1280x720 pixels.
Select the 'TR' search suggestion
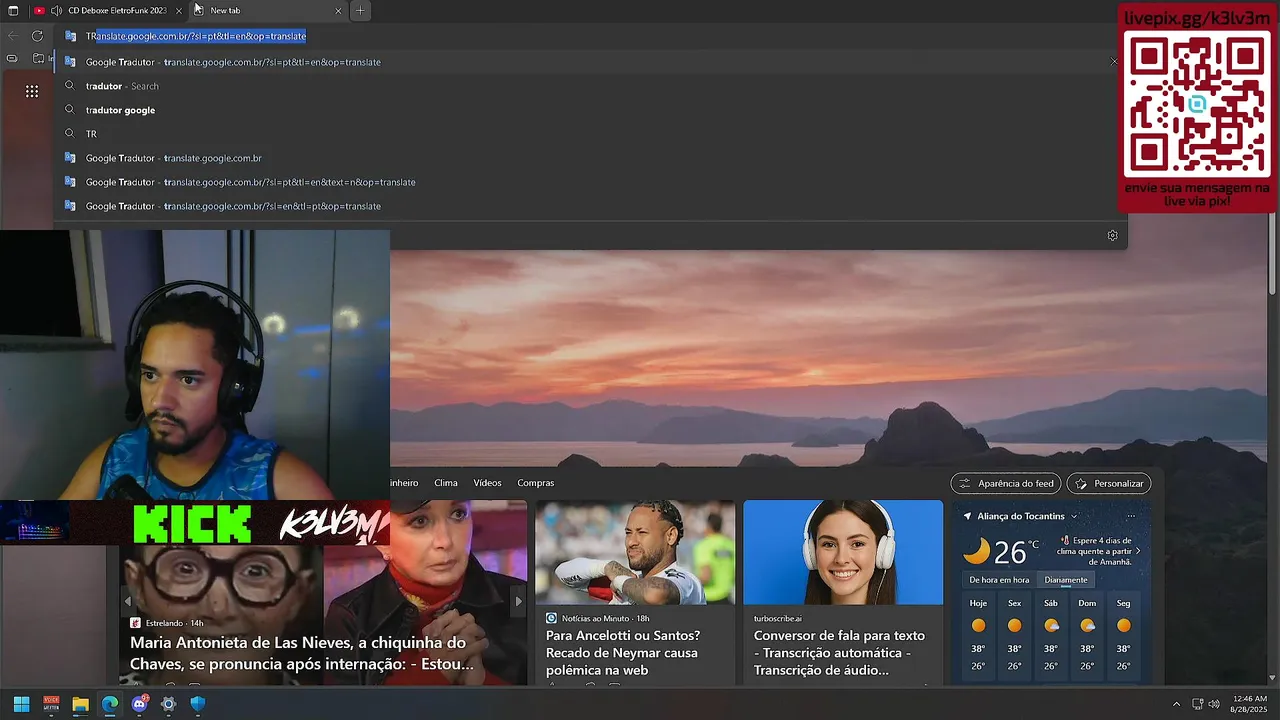(590, 134)
